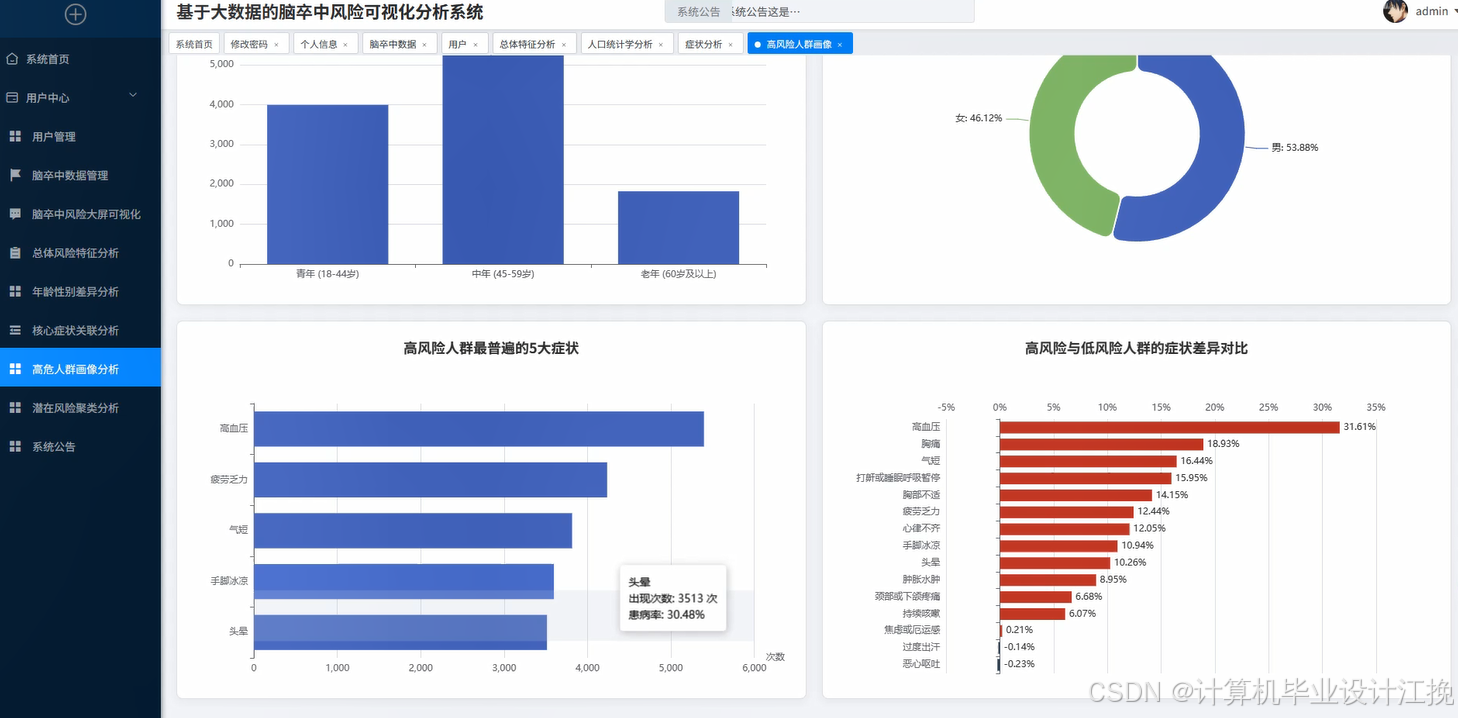Click the red 肿胀水肿 8.95% bar
The height and width of the screenshot is (718, 1458).
[x=1047, y=580]
